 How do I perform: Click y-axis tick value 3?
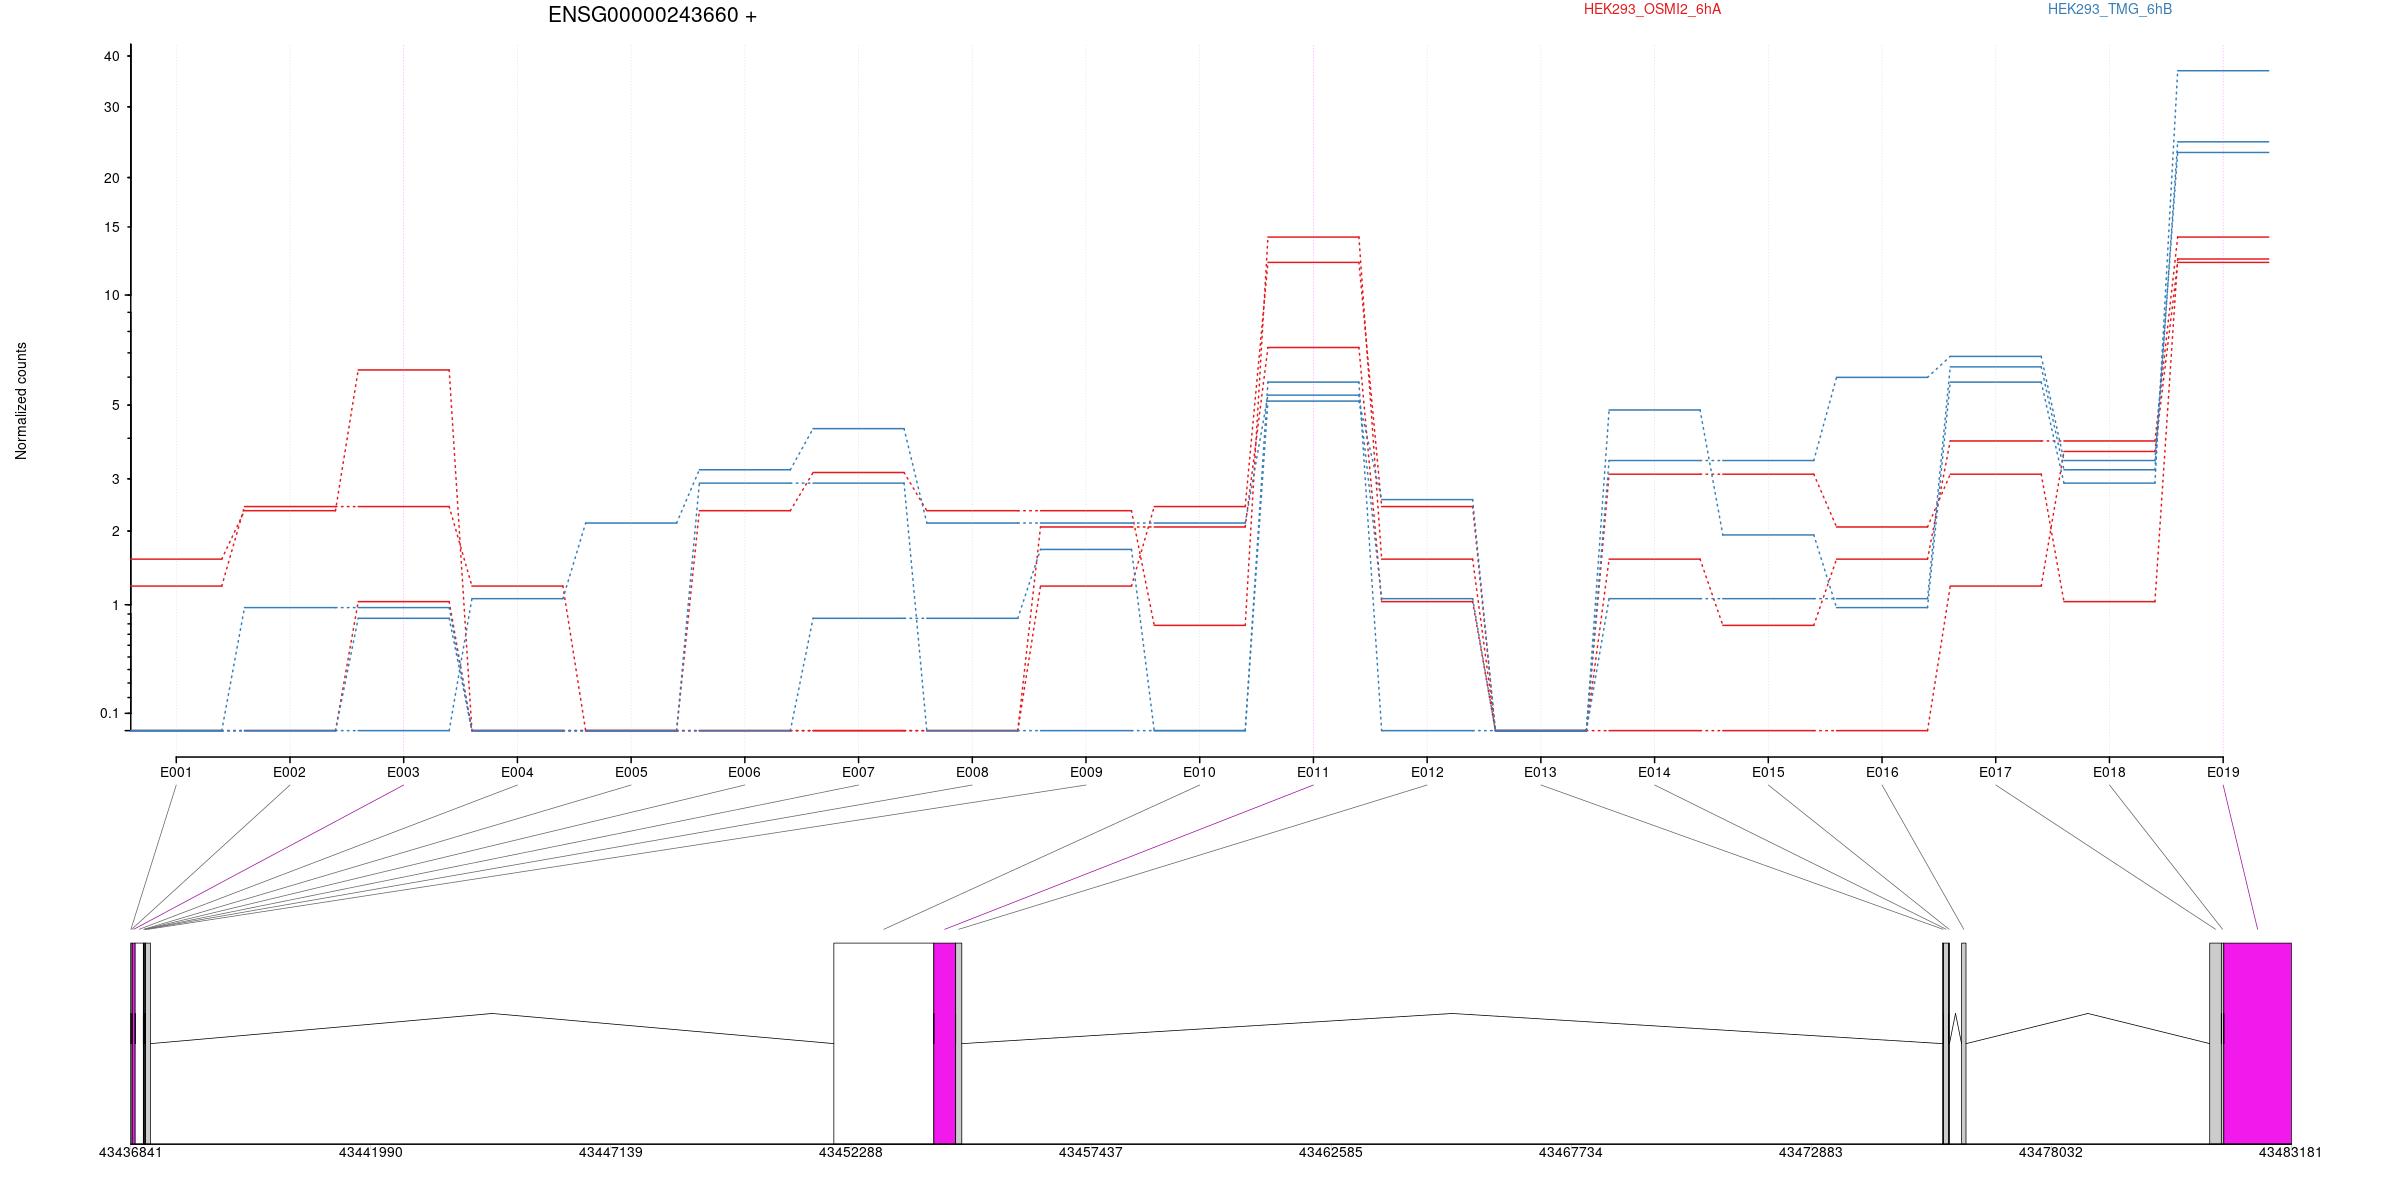click(x=115, y=479)
